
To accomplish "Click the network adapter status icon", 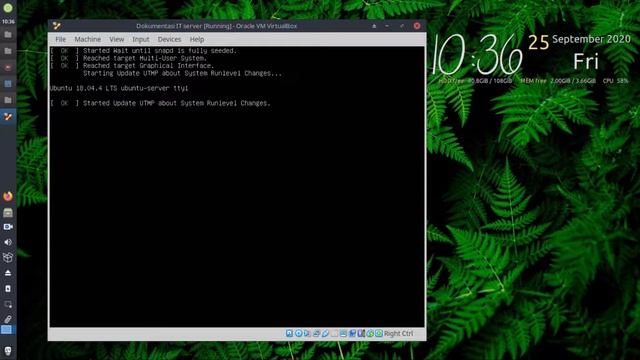I will coord(316,333).
